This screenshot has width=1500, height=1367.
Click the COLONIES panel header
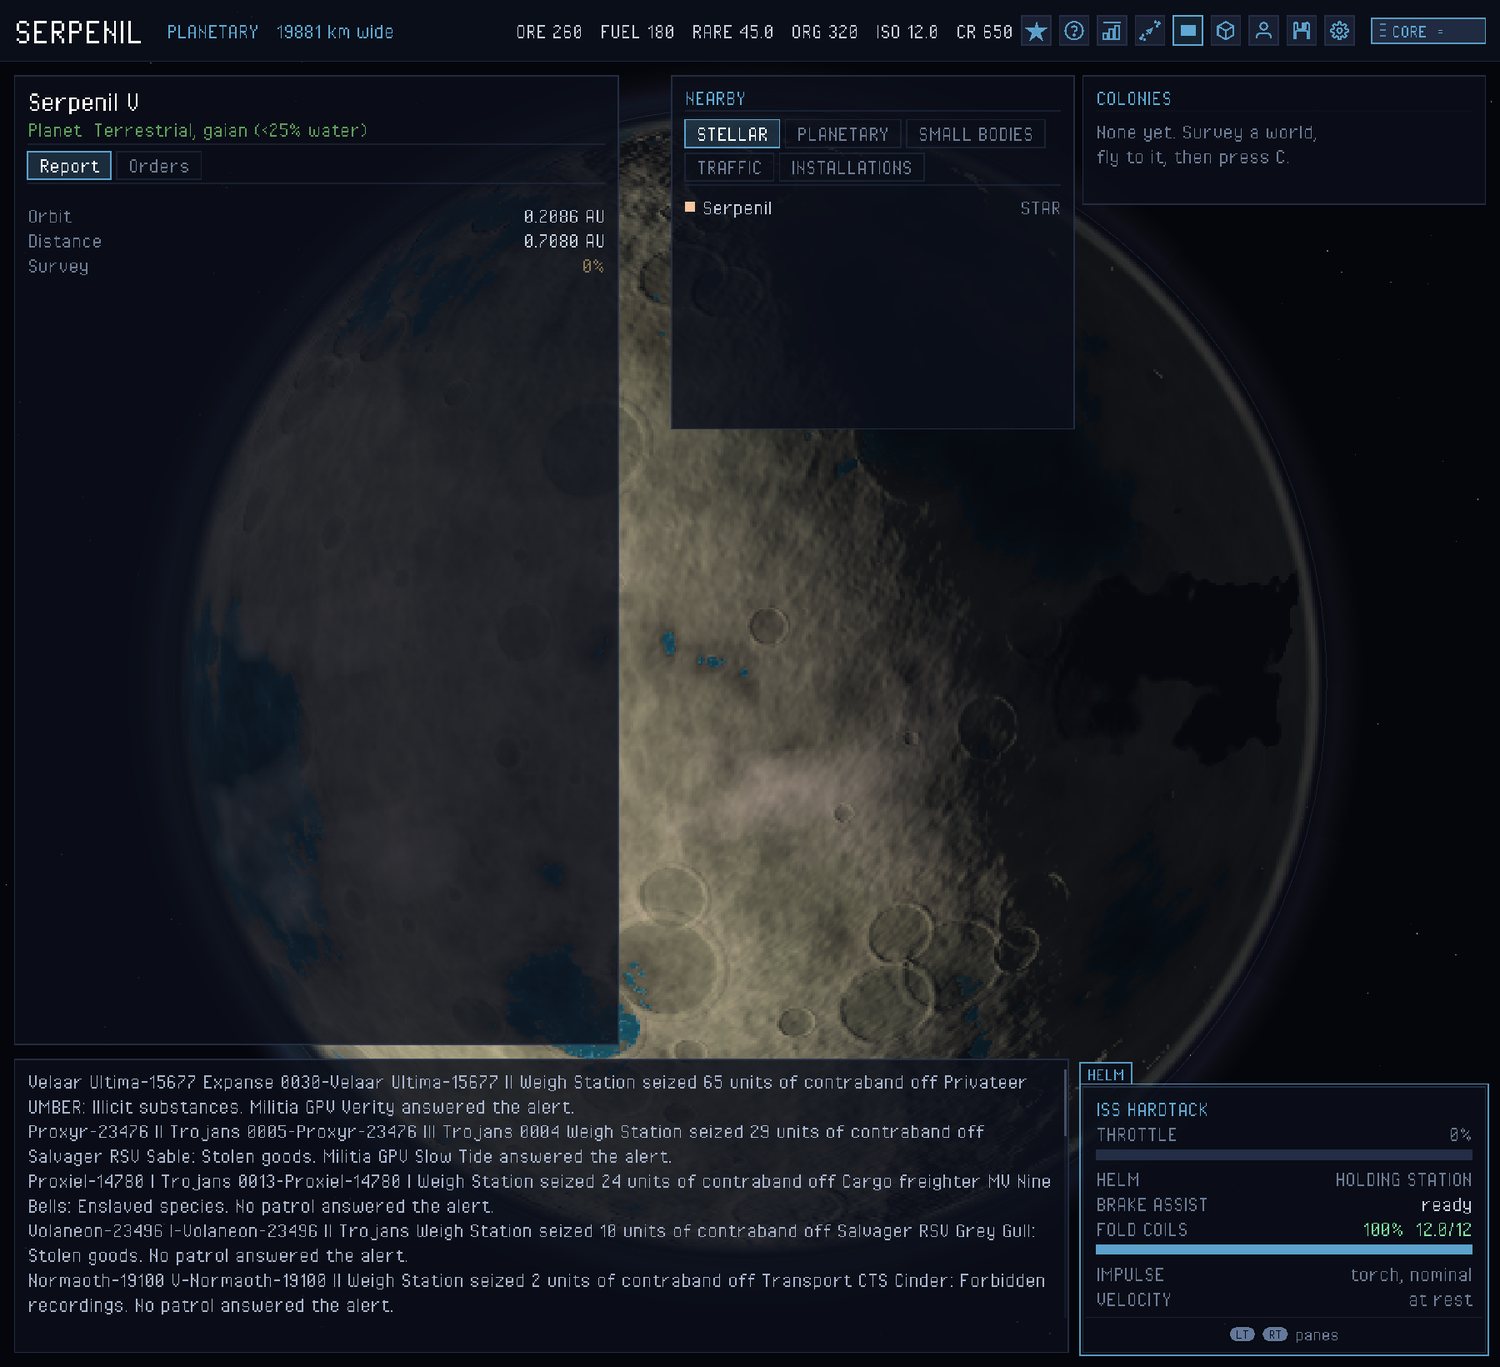point(1134,99)
